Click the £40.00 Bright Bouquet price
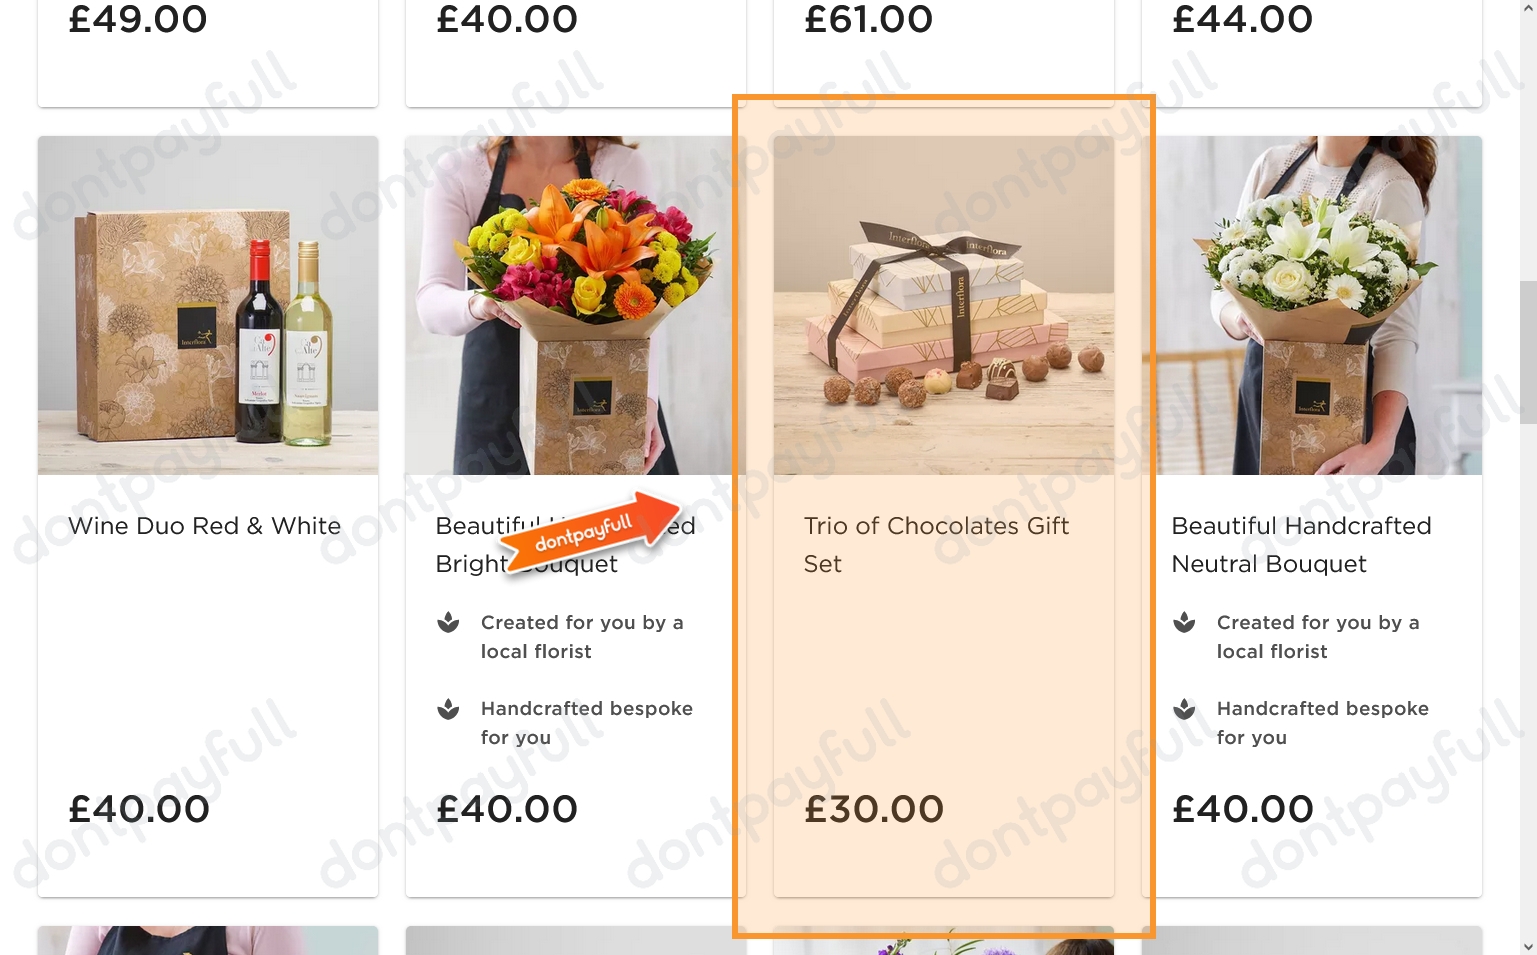The image size is (1537, 955). pos(507,809)
